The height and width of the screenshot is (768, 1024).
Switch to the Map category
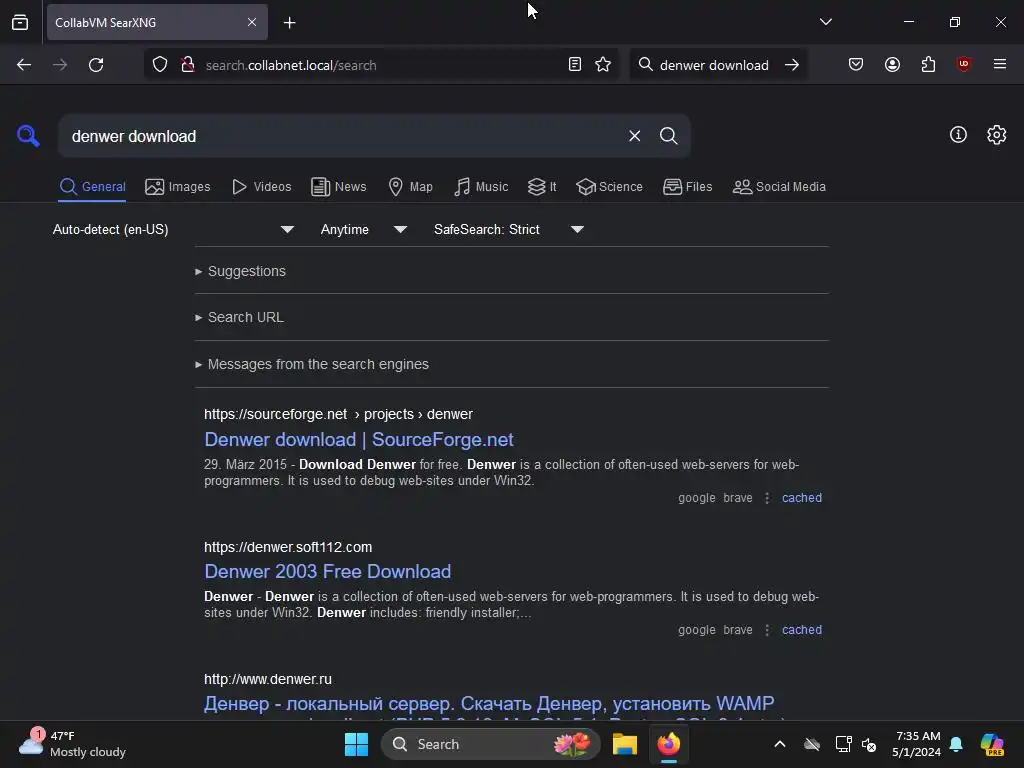[410, 187]
